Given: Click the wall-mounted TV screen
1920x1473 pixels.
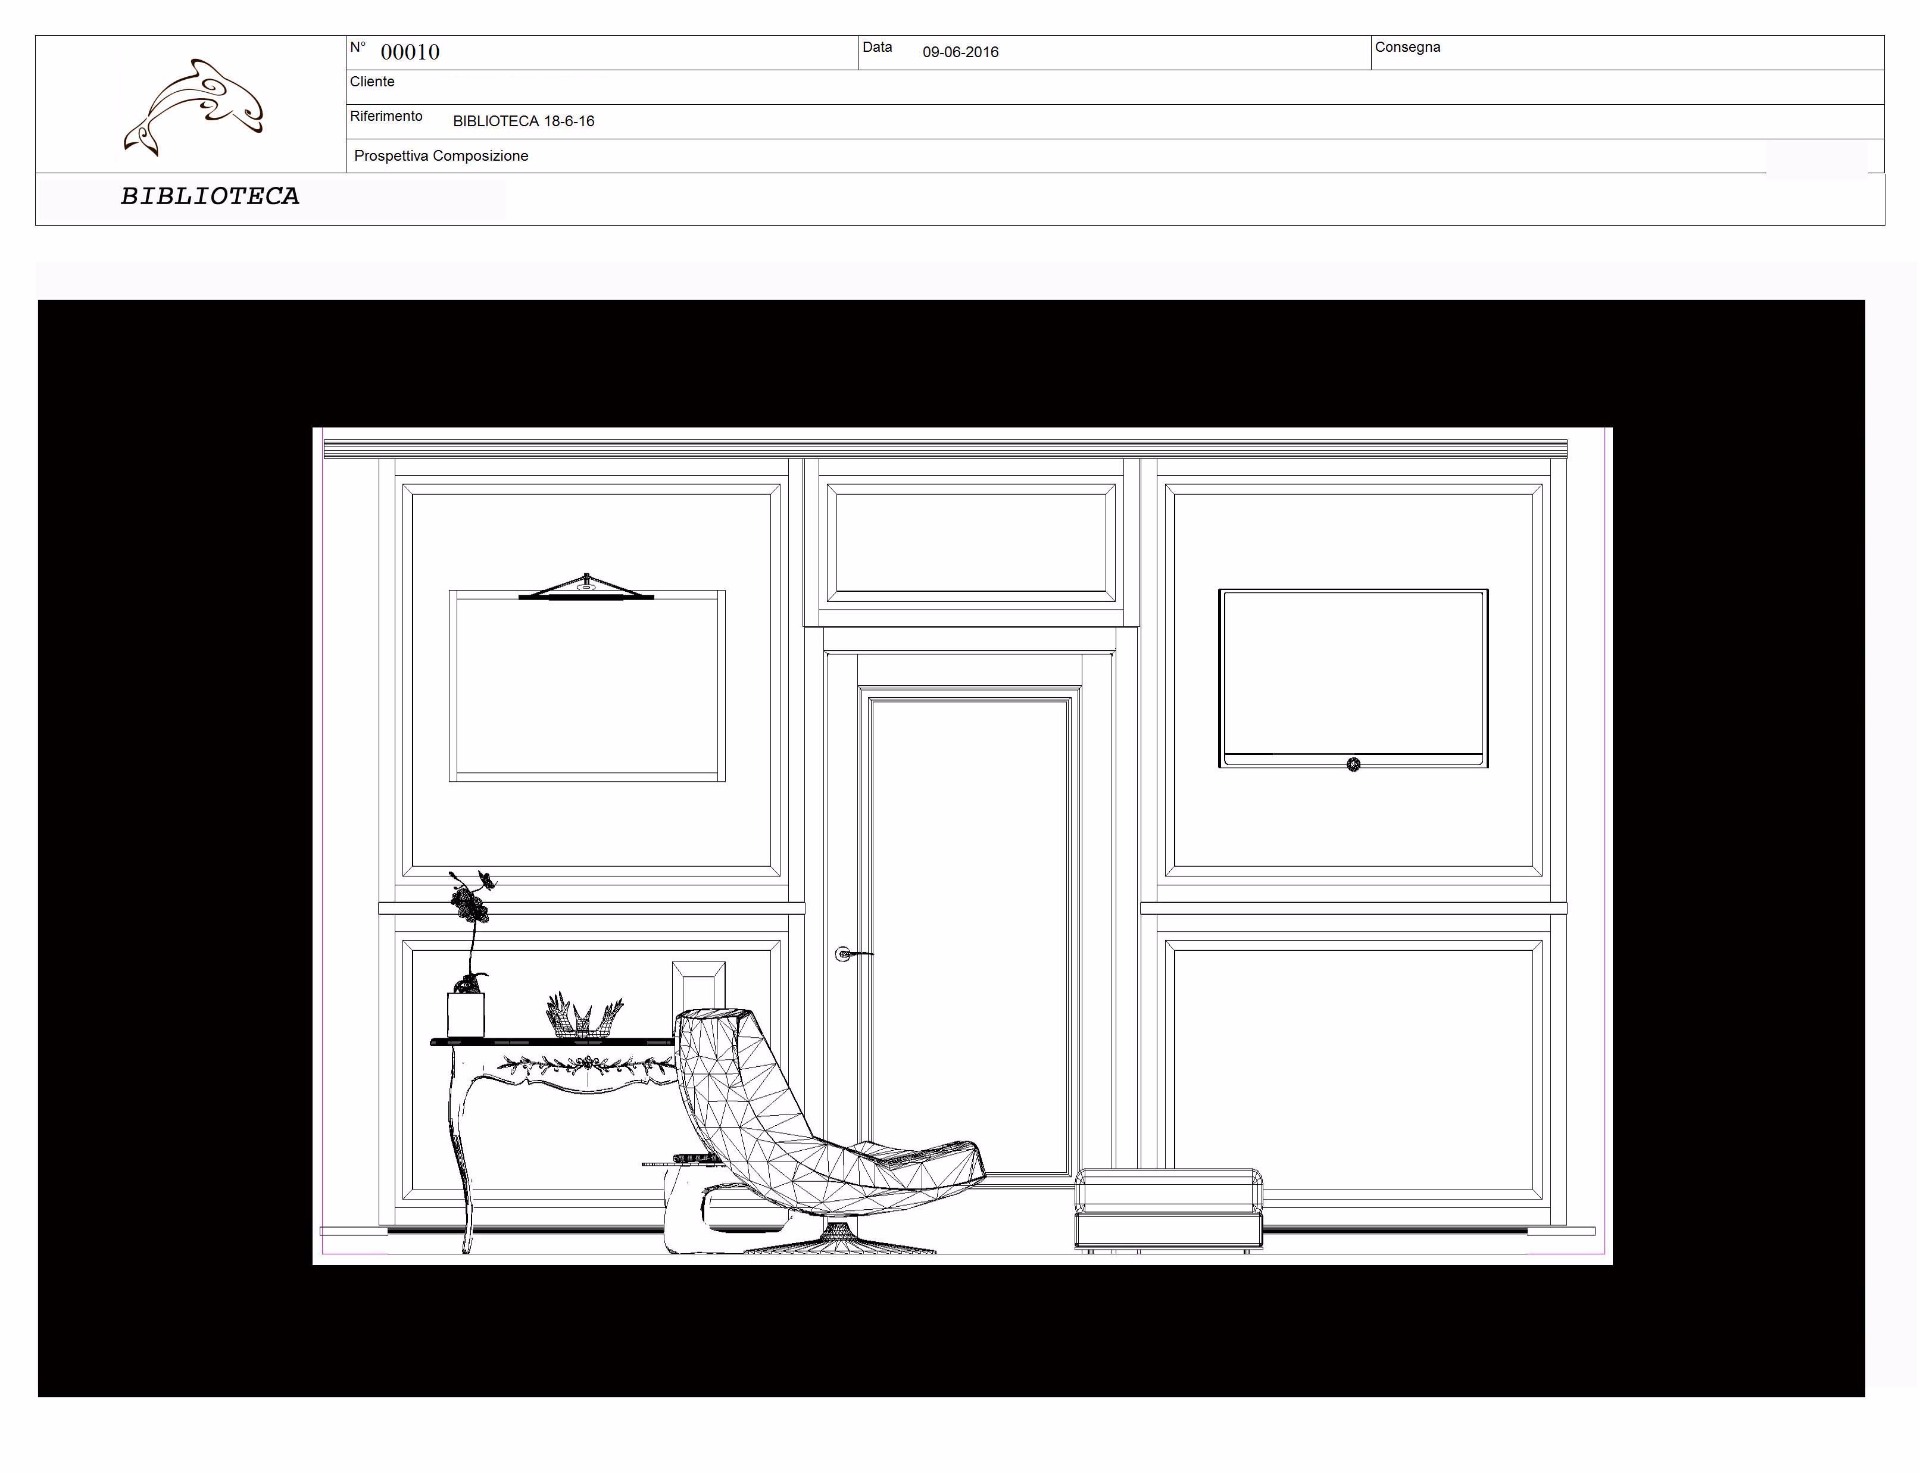Looking at the screenshot, I should (x=1353, y=678).
